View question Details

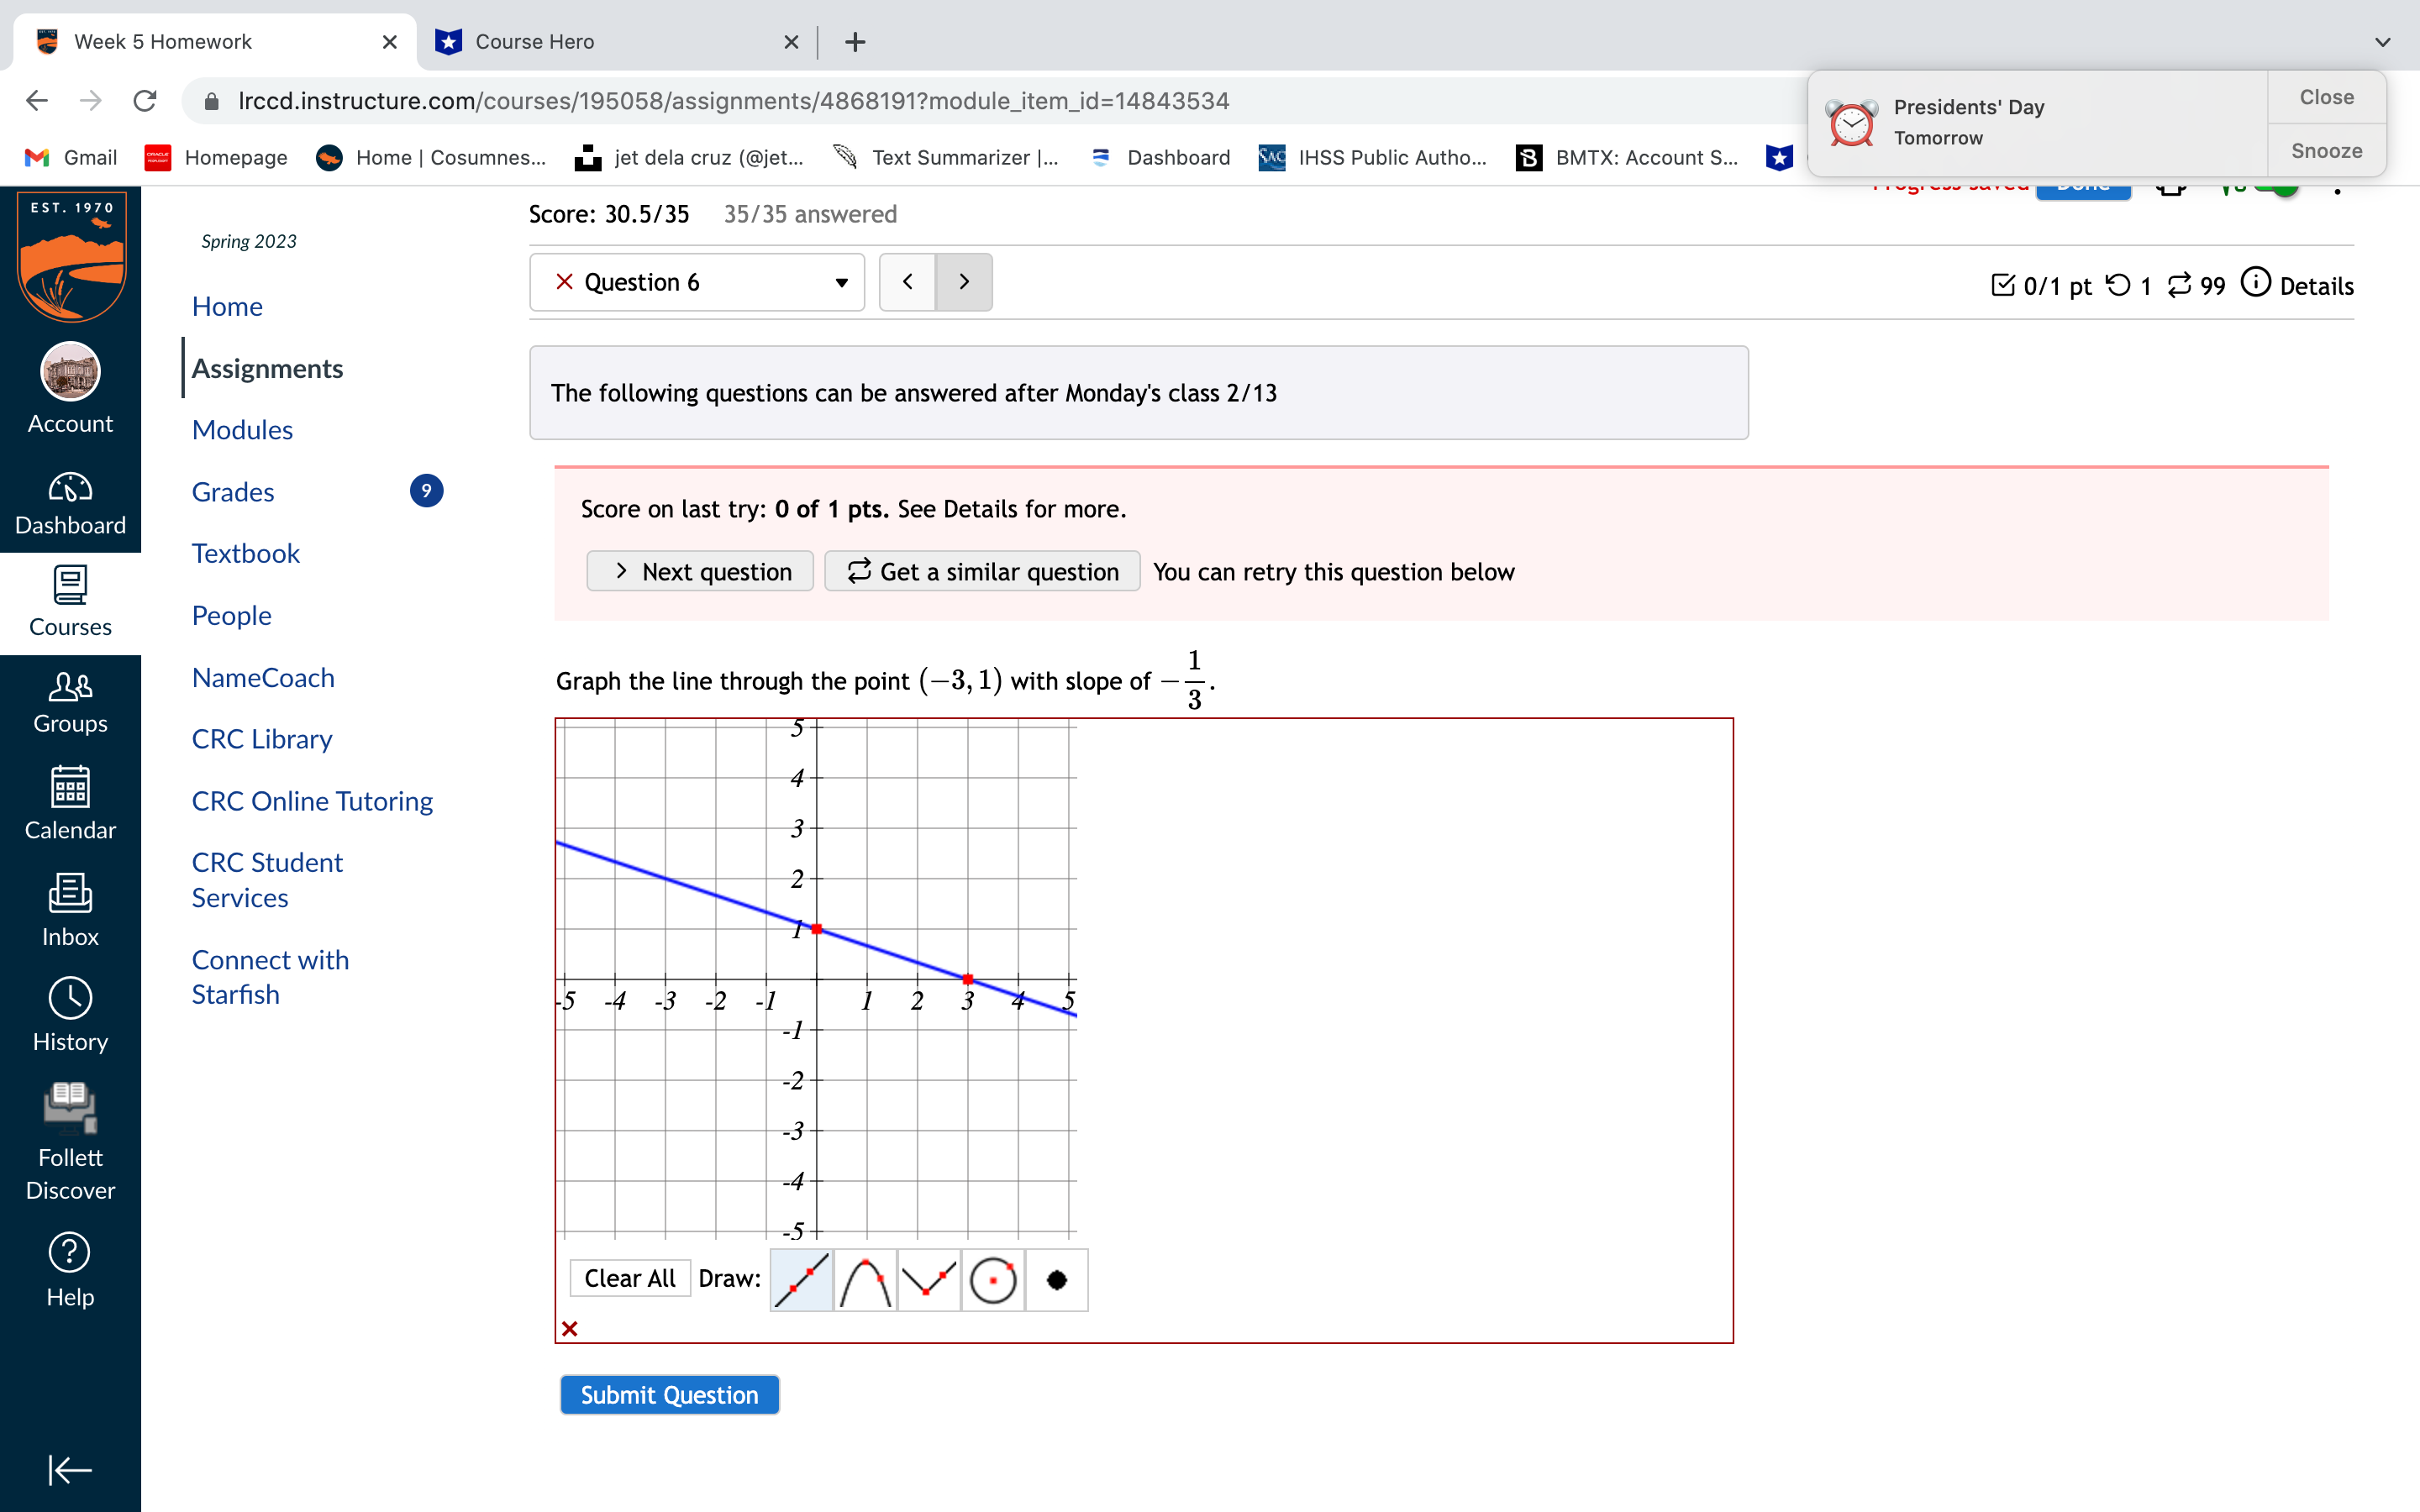[x=2316, y=285]
